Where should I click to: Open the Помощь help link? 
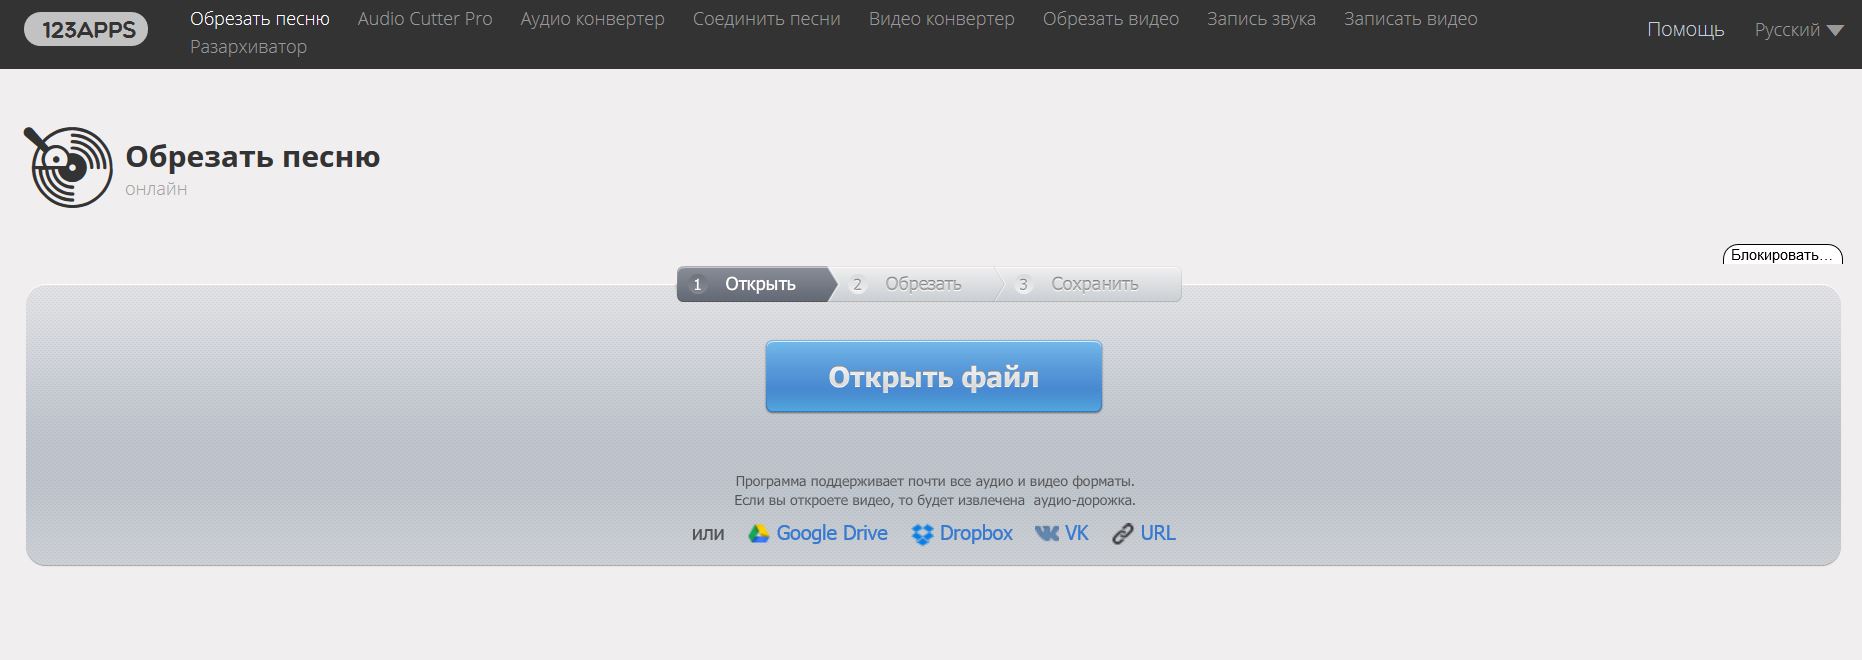click(x=1686, y=30)
